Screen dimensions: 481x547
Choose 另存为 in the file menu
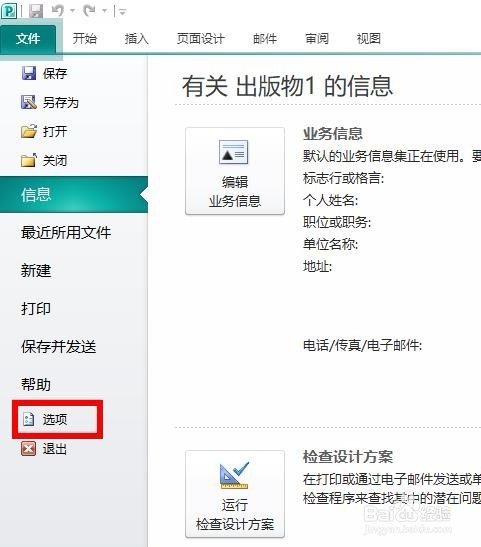tap(61, 103)
